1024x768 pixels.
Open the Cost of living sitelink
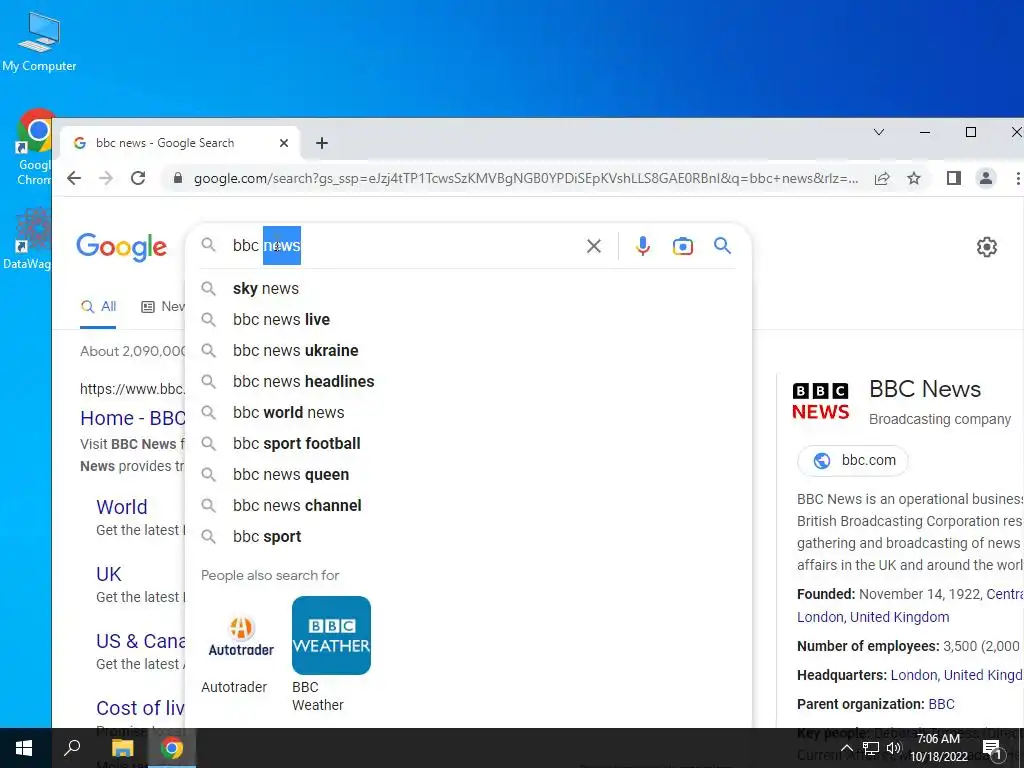click(x=140, y=708)
